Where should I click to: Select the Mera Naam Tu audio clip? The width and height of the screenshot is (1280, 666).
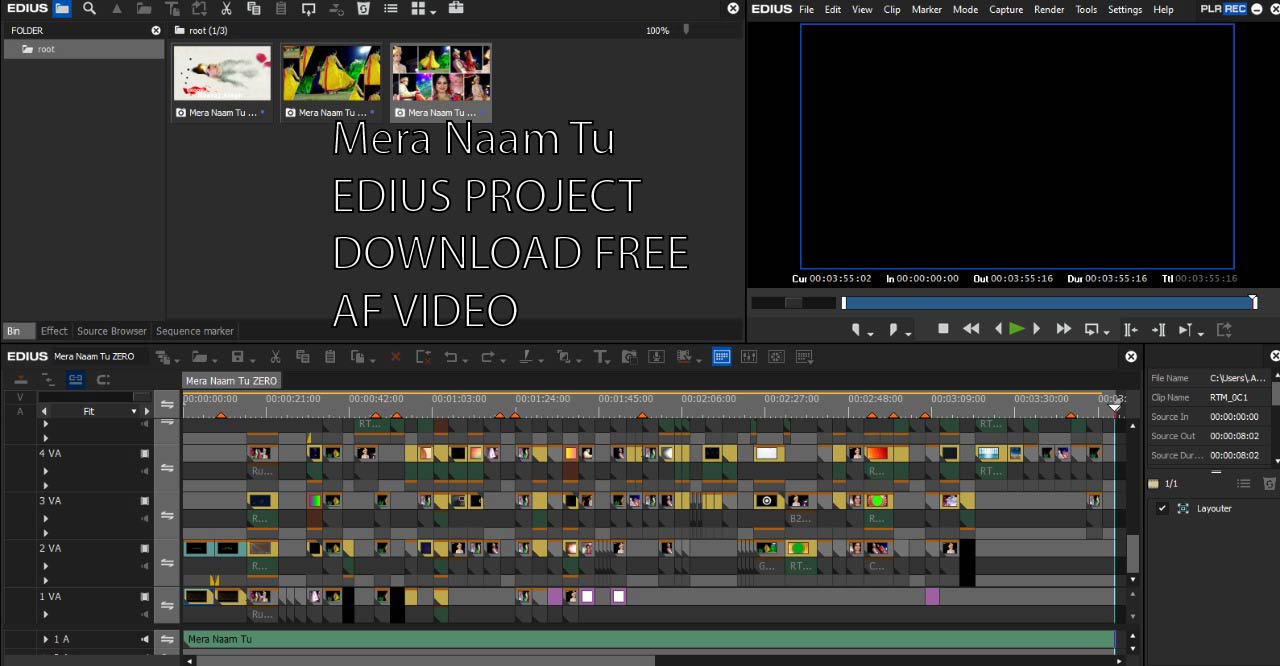pos(648,639)
